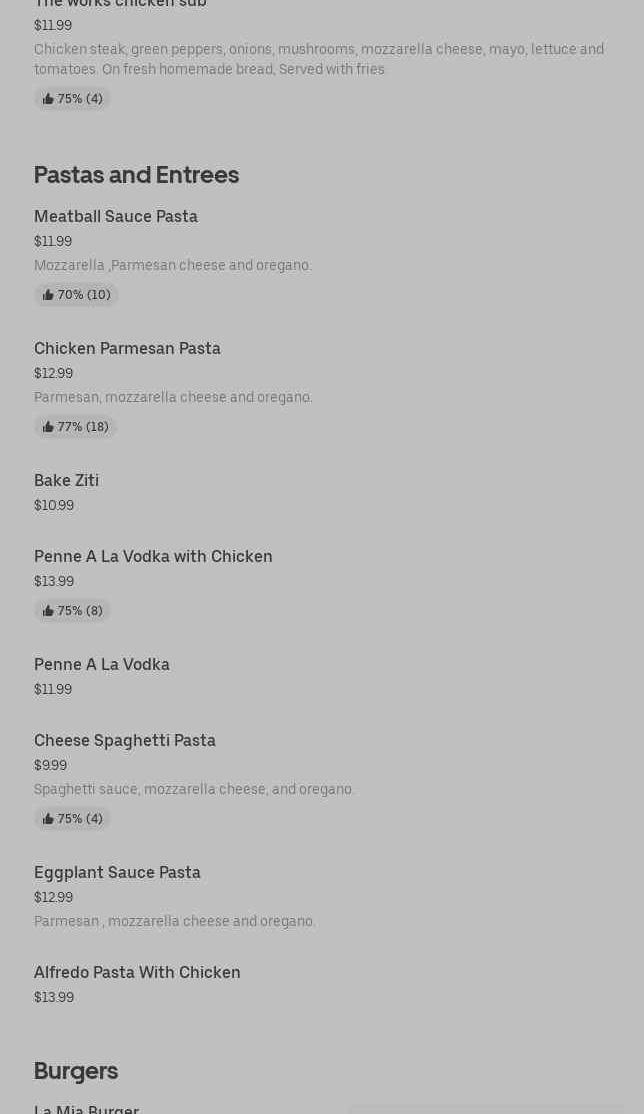Open the Bake Ziti menu item
The height and width of the screenshot is (1114, 644).
[66, 481]
